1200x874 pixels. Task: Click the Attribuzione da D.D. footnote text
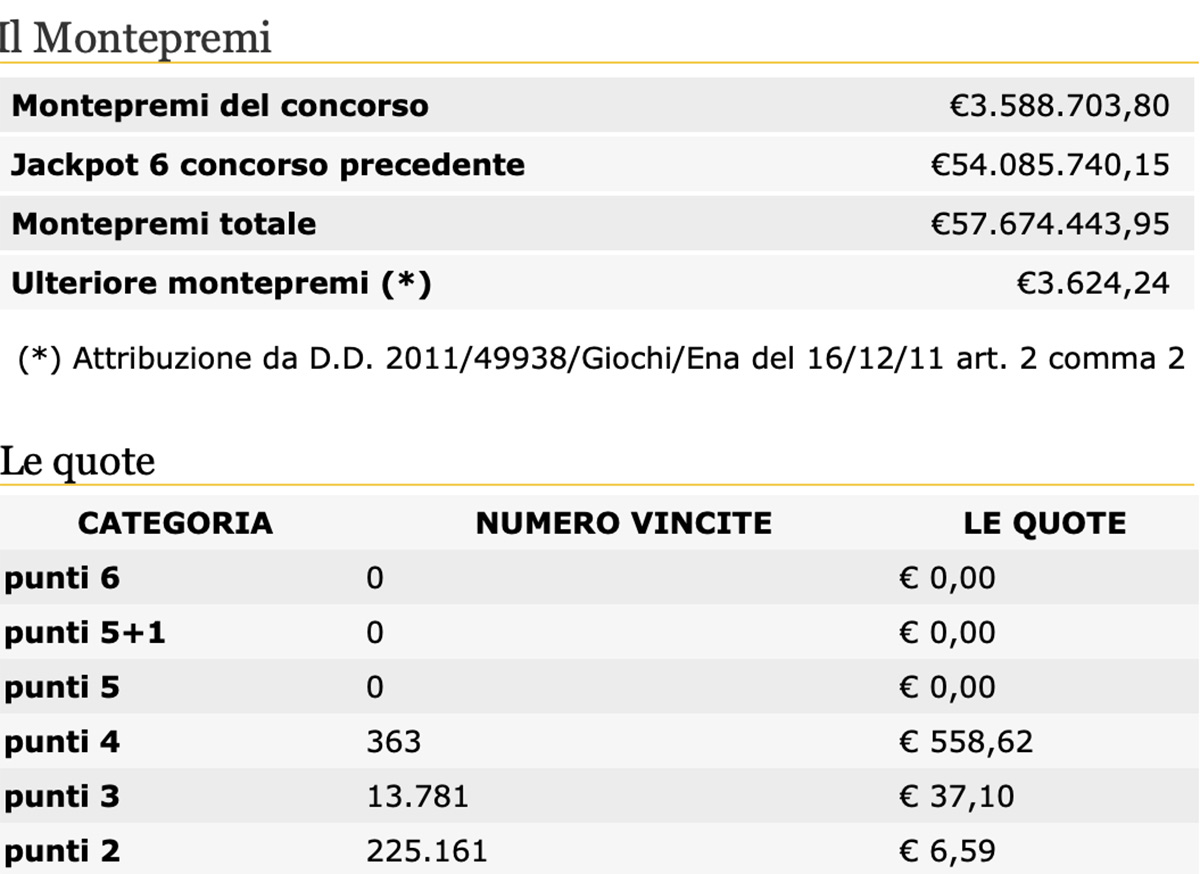pos(602,358)
